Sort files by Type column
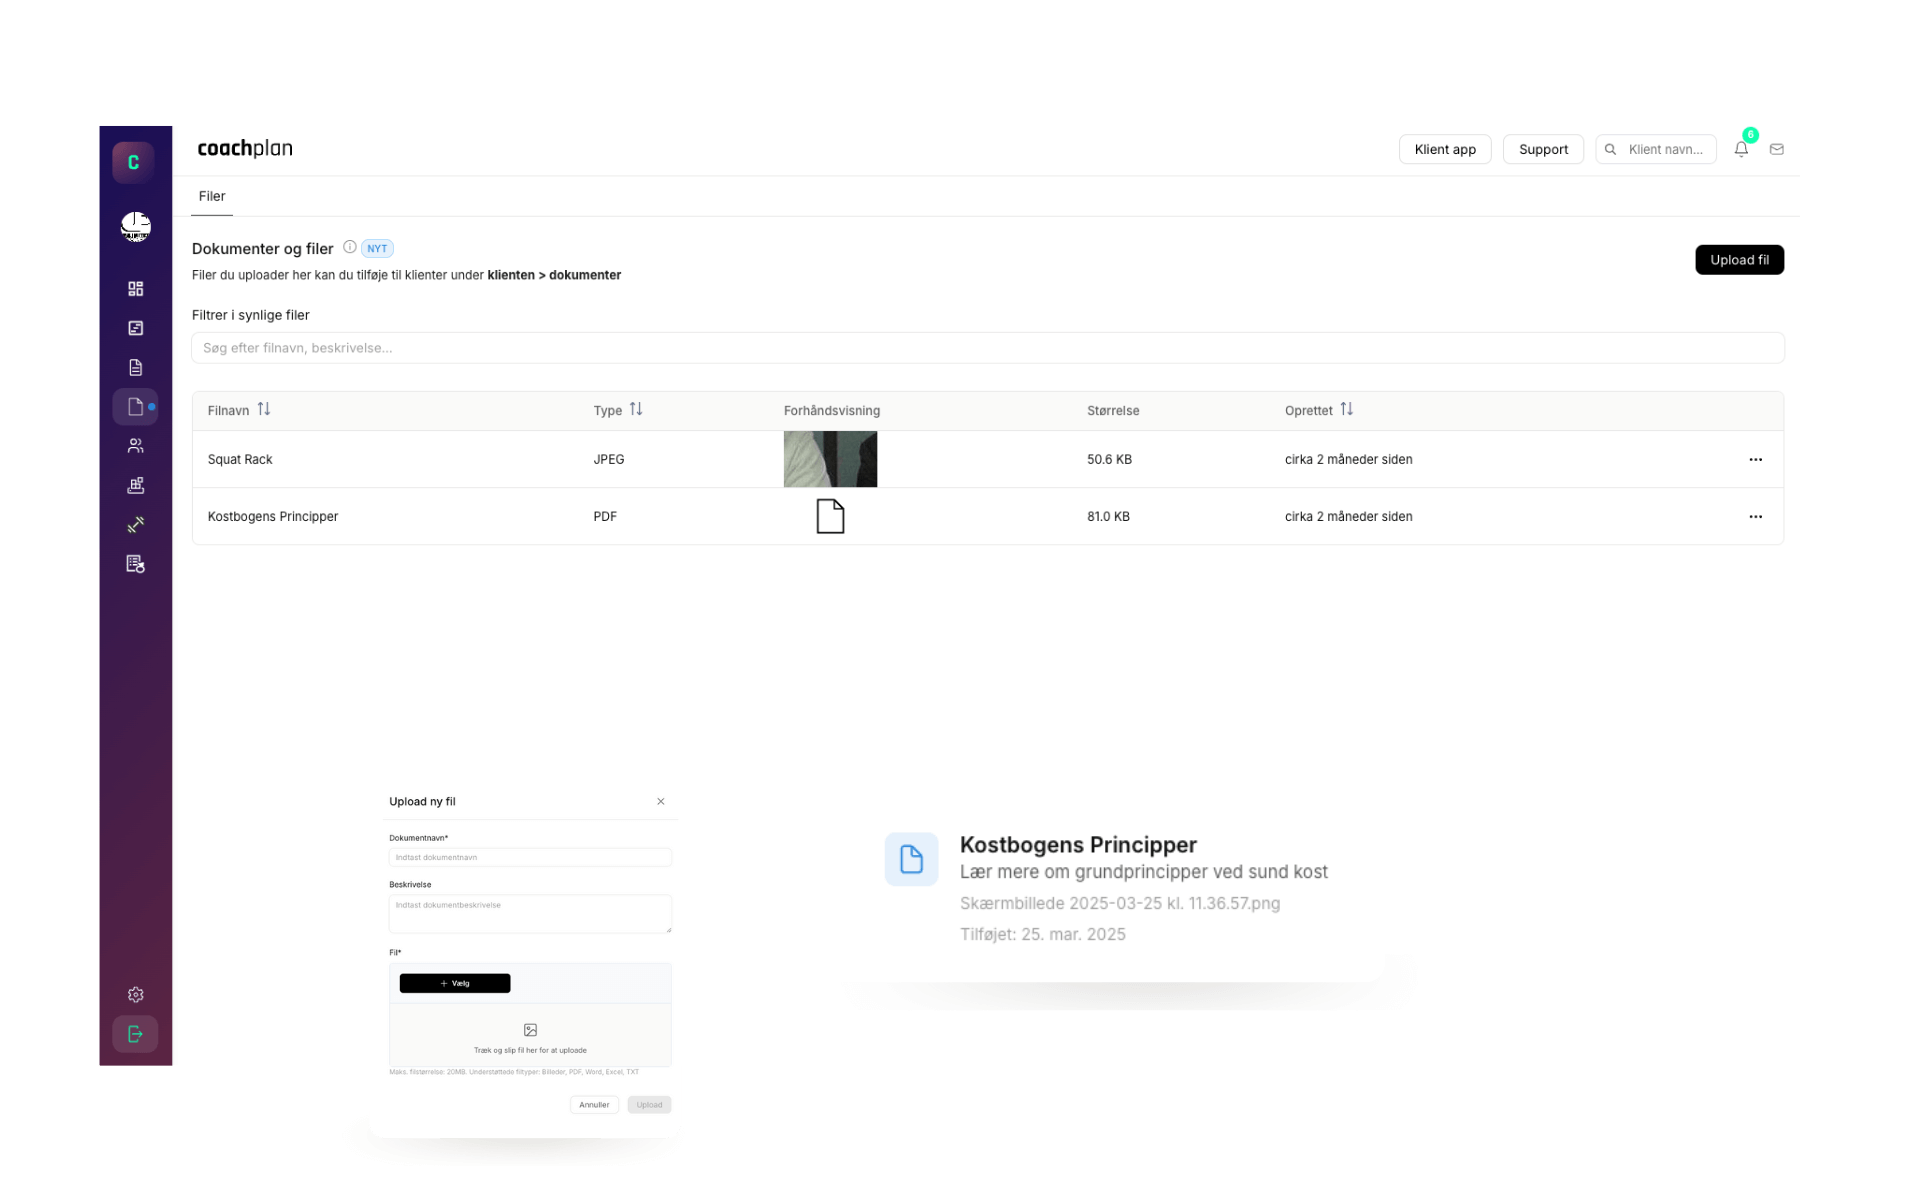The width and height of the screenshot is (1920, 1200). (636, 409)
